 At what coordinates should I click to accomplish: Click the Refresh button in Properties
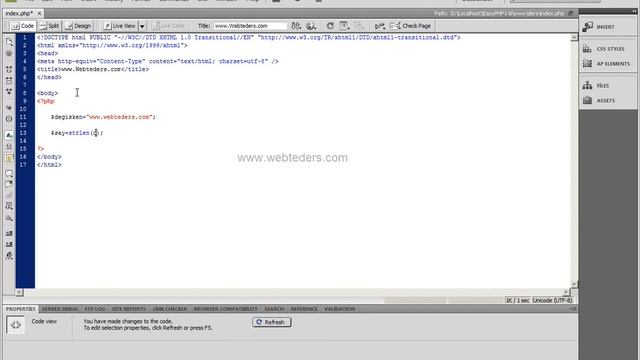click(x=271, y=322)
